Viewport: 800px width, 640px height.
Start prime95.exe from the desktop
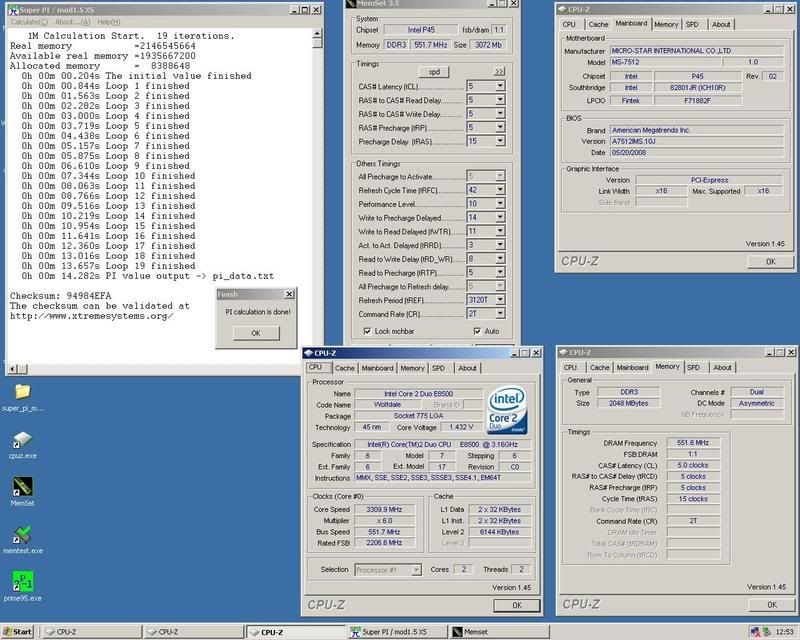[22, 580]
